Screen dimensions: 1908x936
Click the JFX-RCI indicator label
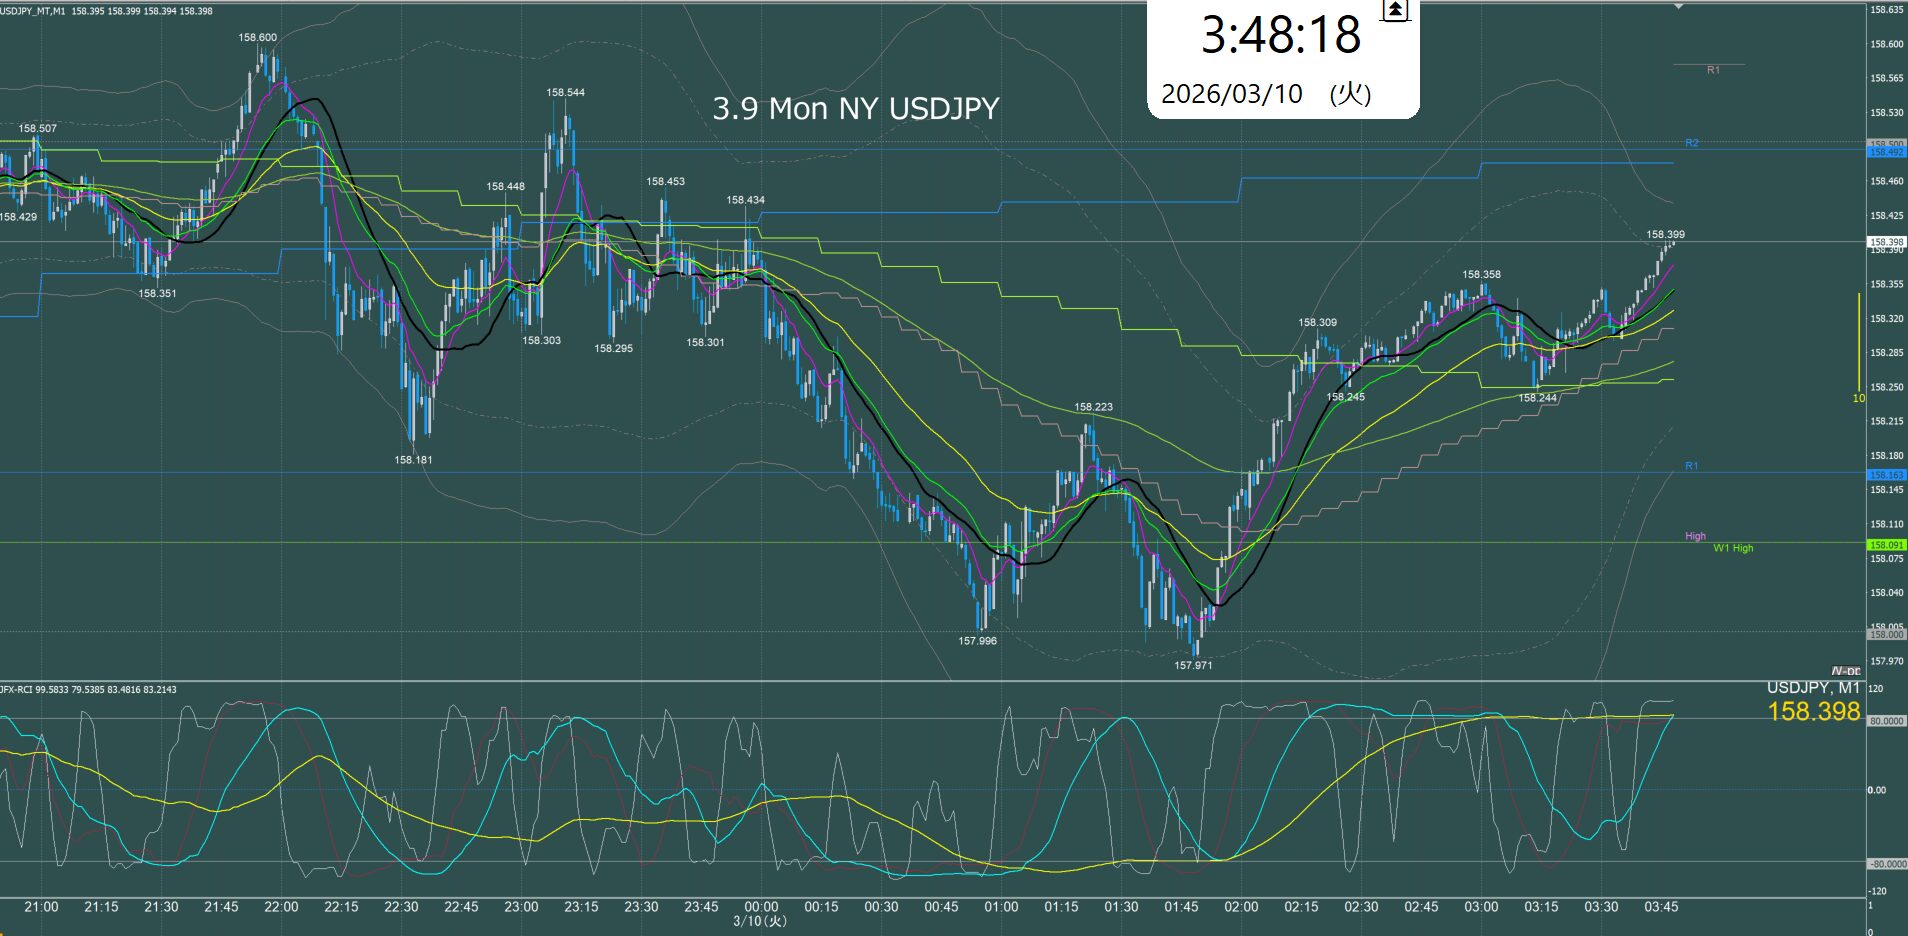pyautogui.click(x=16, y=689)
